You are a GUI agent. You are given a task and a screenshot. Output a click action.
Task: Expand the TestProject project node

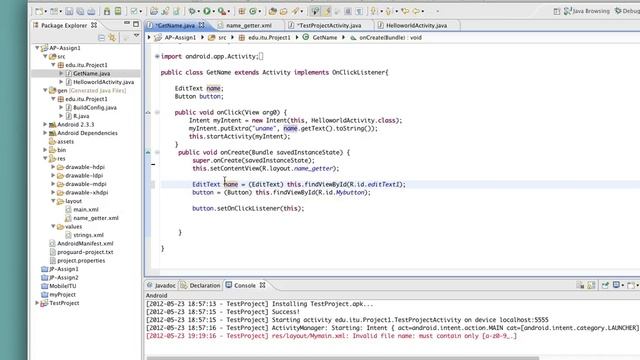pos(38,303)
